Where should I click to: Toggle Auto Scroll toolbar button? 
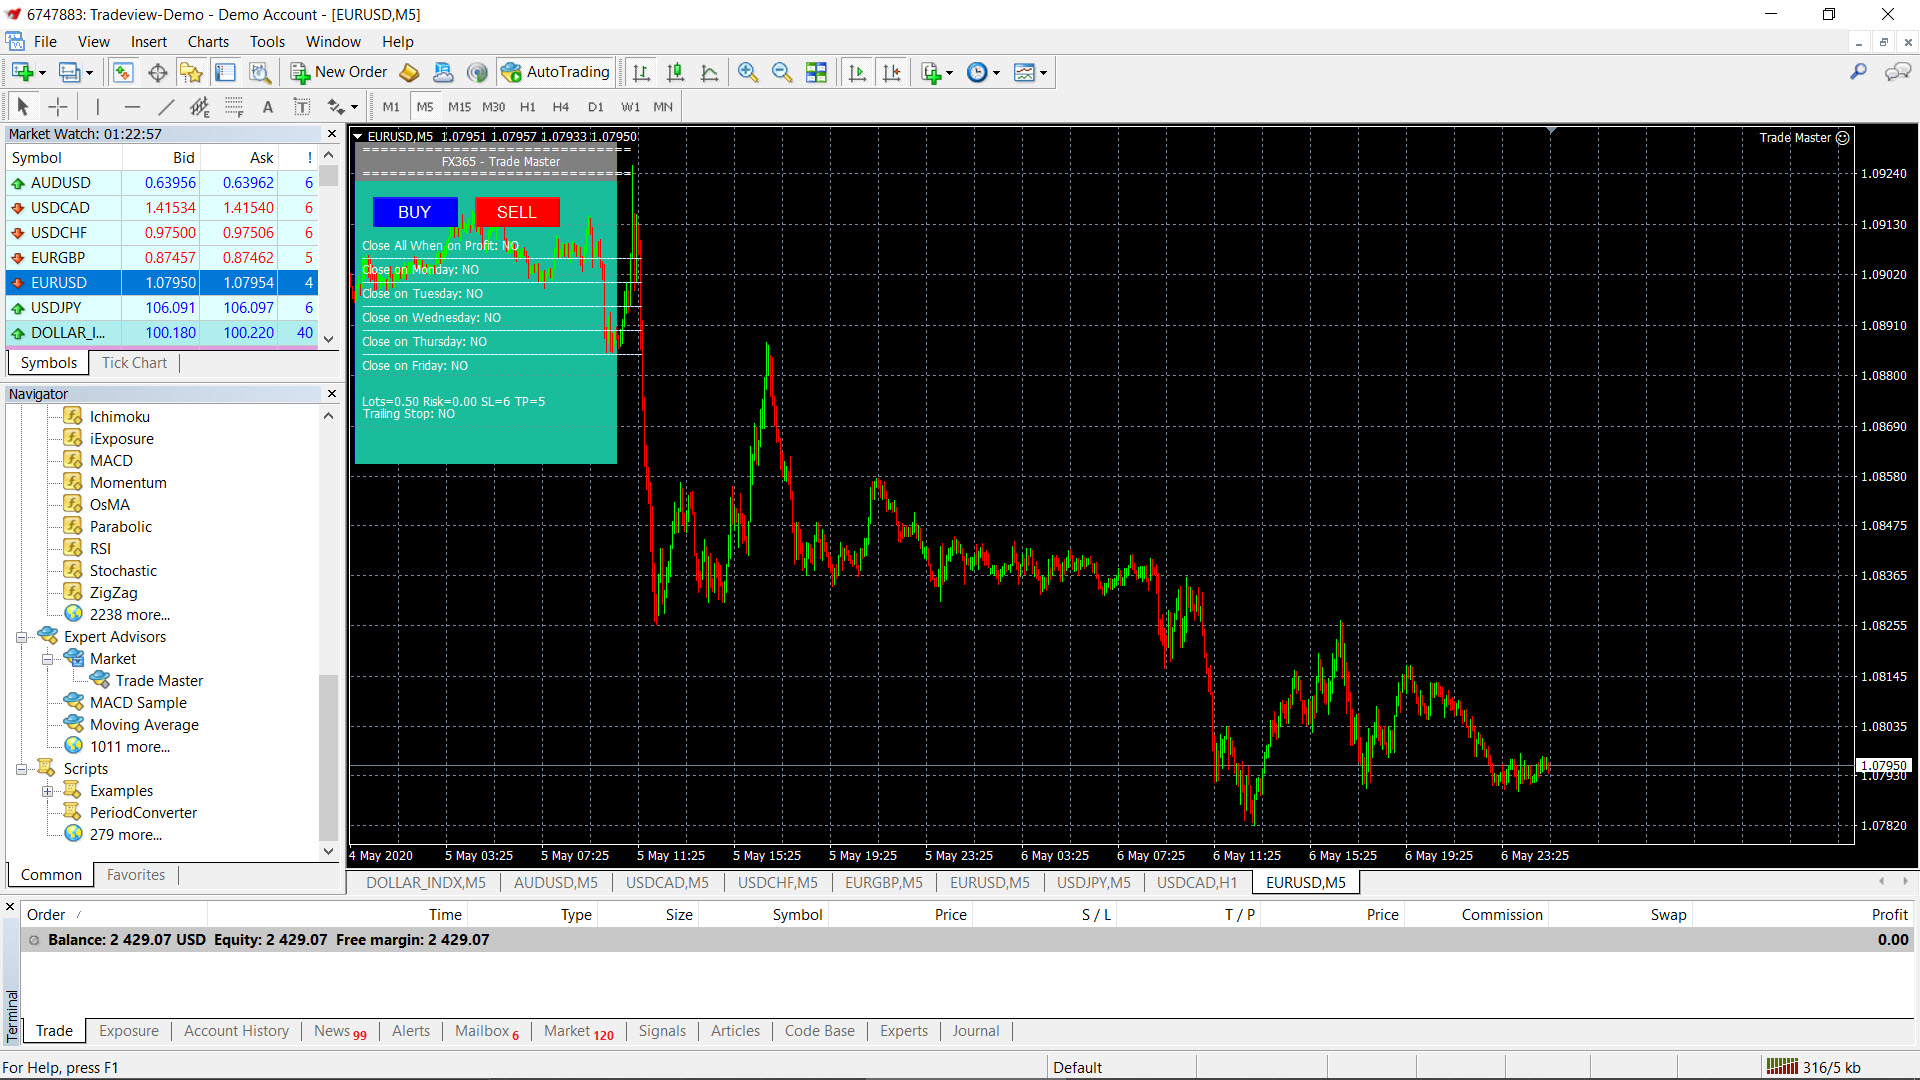tap(857, 72)
